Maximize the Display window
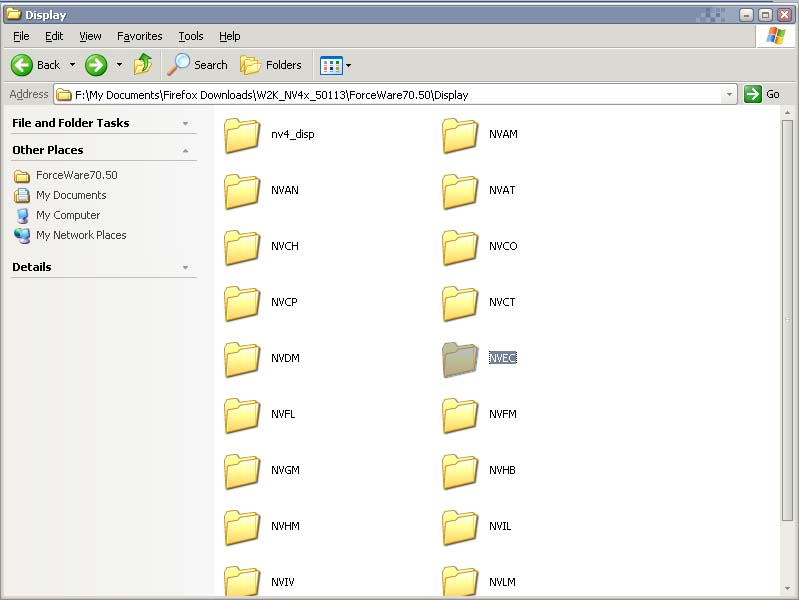Screen dimensions: 799x600 (x=765, y=15)
